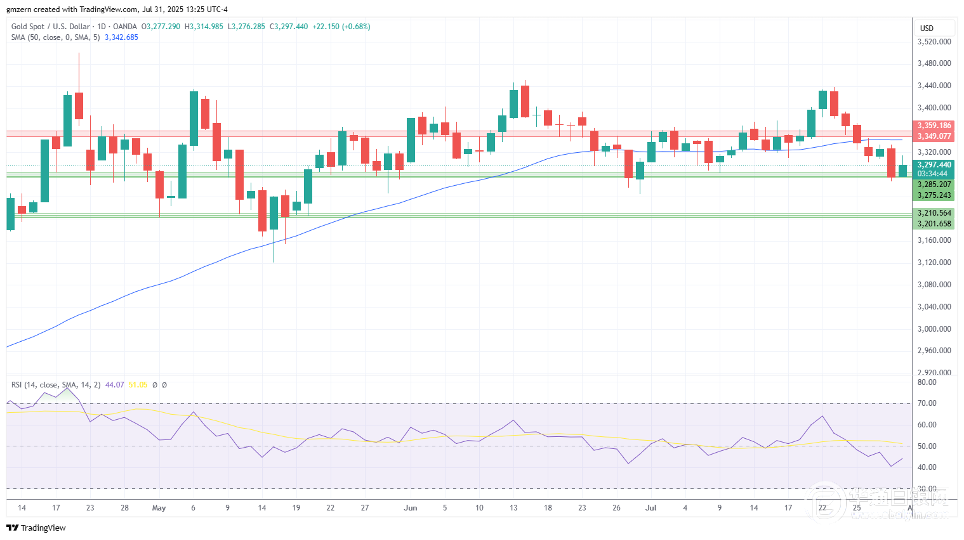This screenshot has height=540, width=964.
Task: Click the second empty-value symbol in RSI legend
Action: (164, 385)
